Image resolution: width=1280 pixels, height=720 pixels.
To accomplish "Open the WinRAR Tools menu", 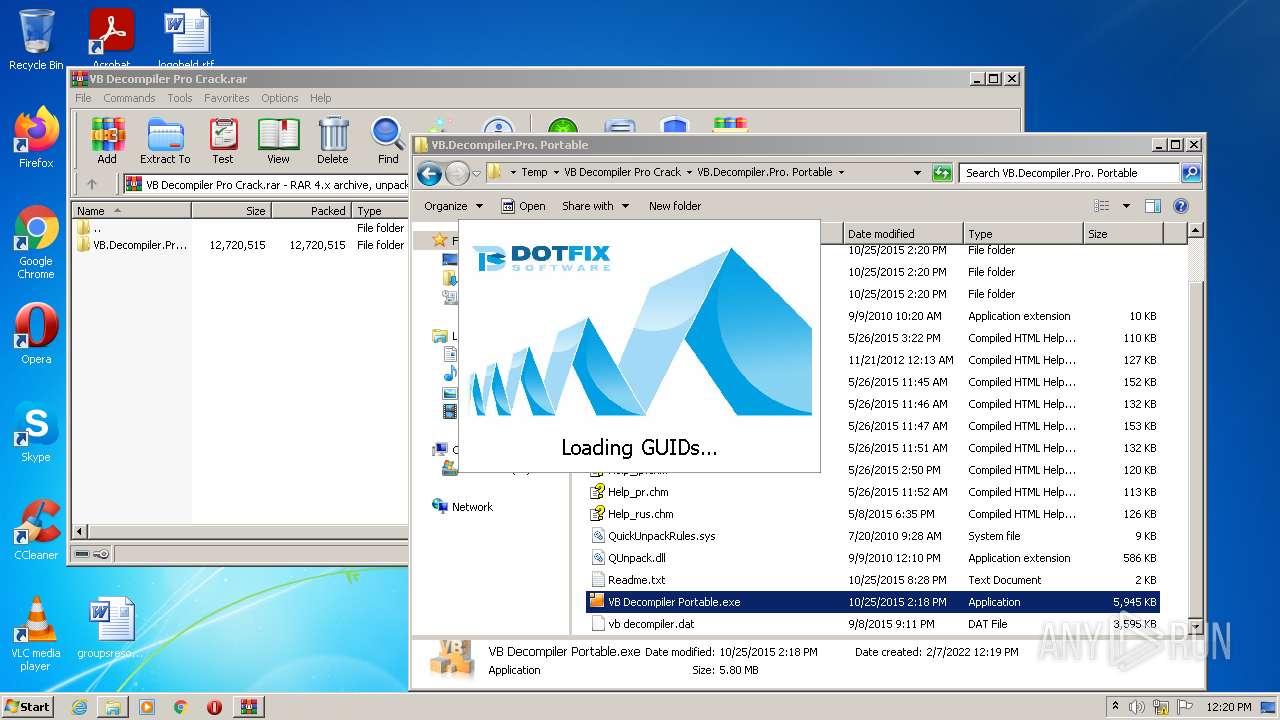I will point(180,98).
